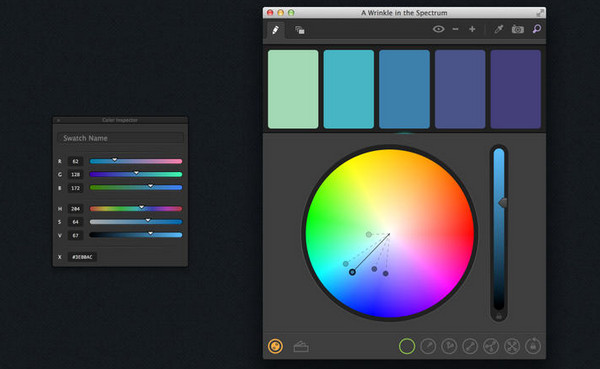Select the dark purple swatch
The image size is (600, 369).
coord(516,89)
